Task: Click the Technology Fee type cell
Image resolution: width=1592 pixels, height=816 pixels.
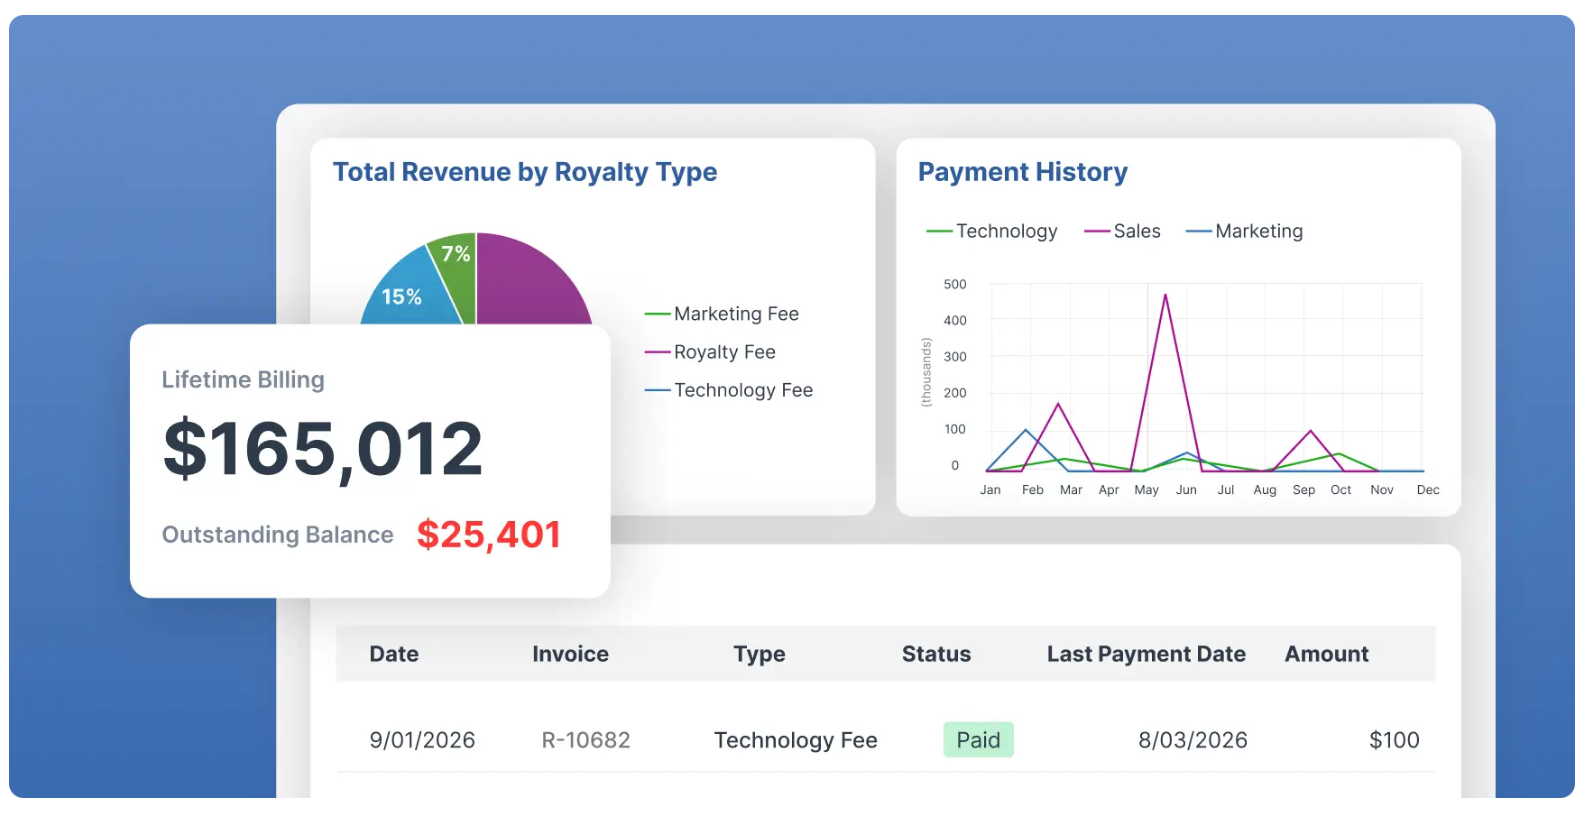Action: coord(796,740)
